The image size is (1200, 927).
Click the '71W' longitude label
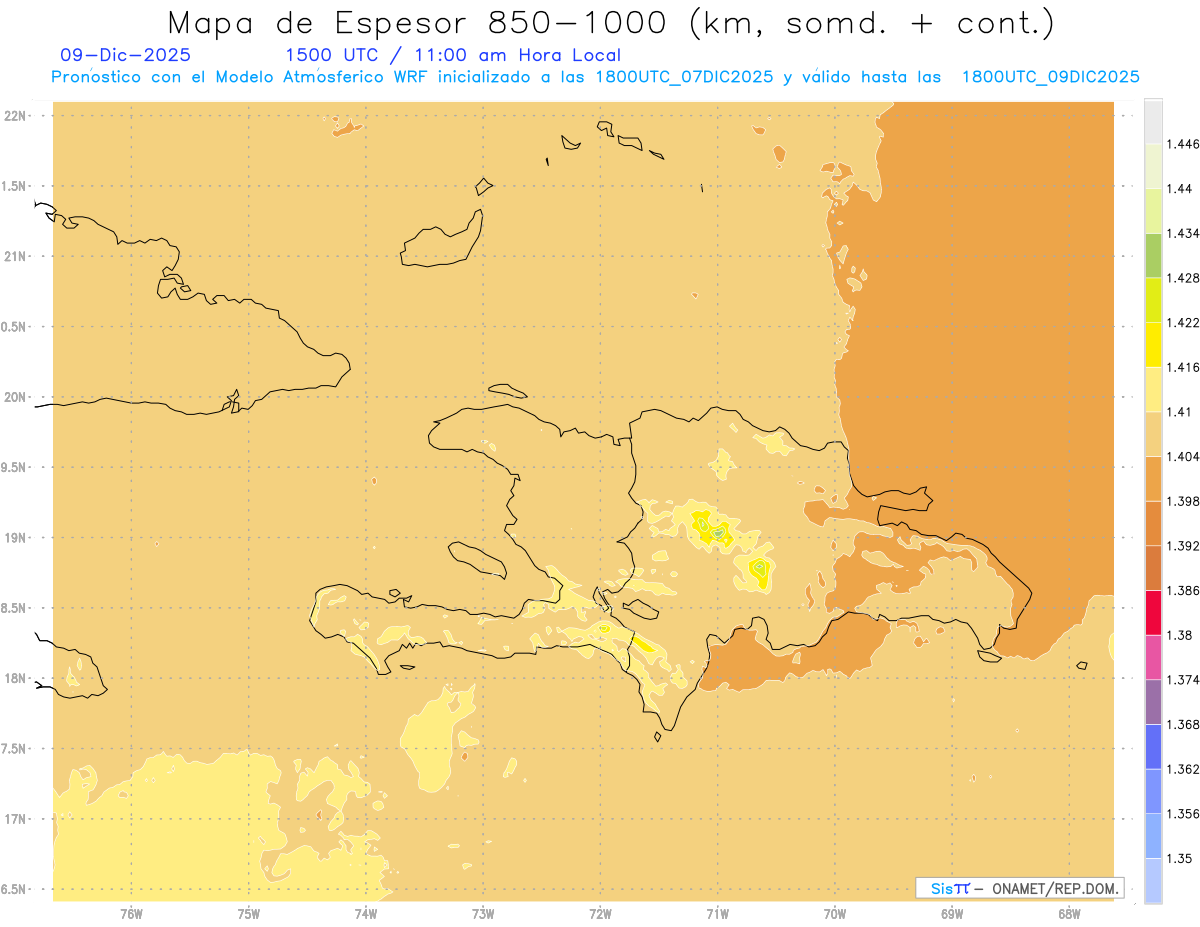pyautogui.click(x=717, y=914)
